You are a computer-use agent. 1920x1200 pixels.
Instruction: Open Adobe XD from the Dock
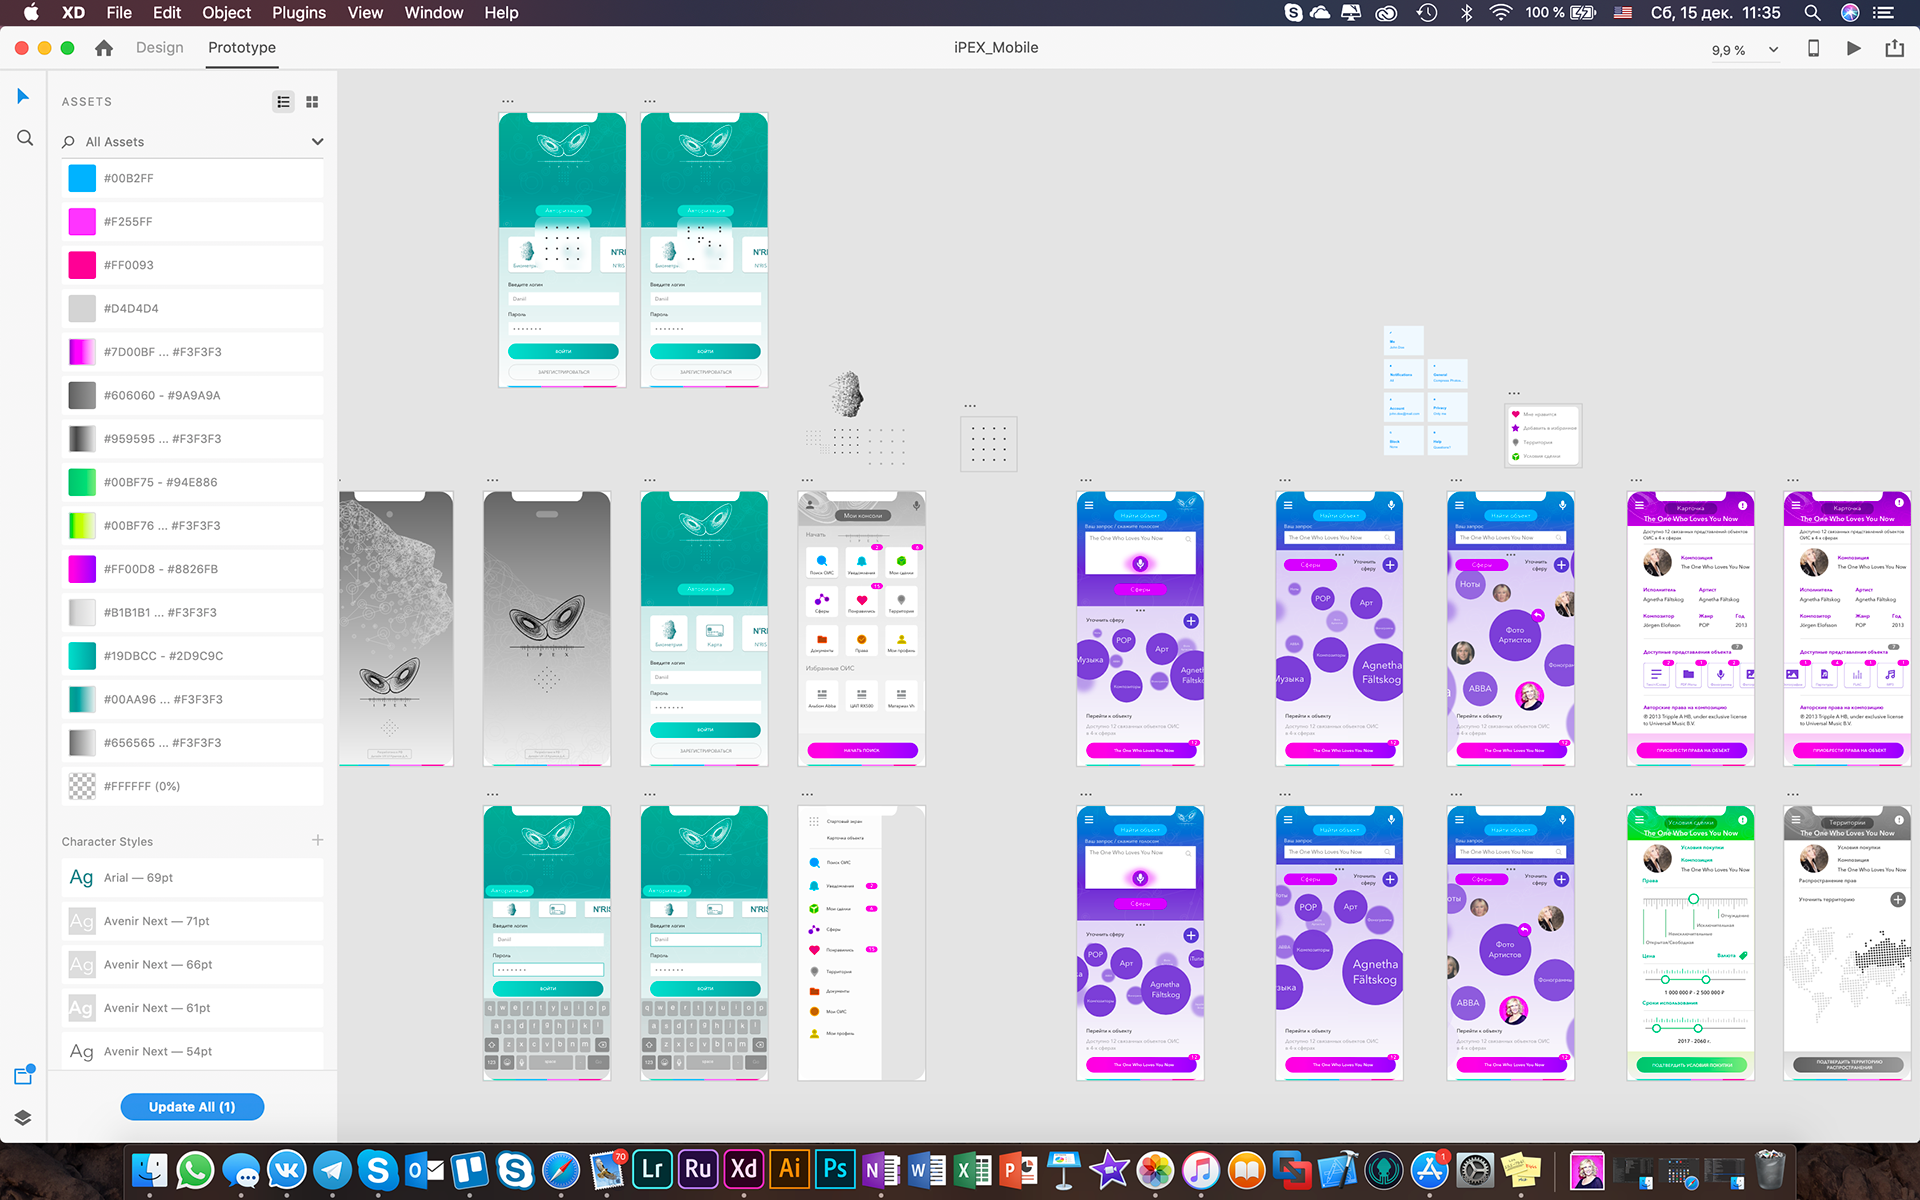coord(744,1169)
